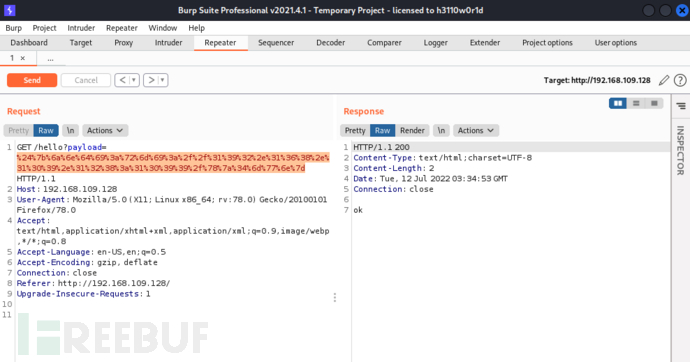Click the 'ok' response body
The width and height of the screenshot is (690, 362).
pyautogui.click(x=358, y=210)
